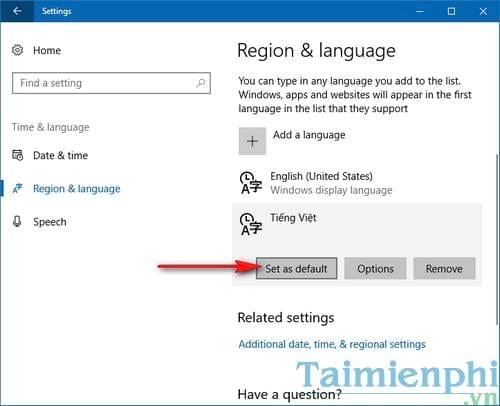Open Home via the gear icon

[x=17, y=50]
